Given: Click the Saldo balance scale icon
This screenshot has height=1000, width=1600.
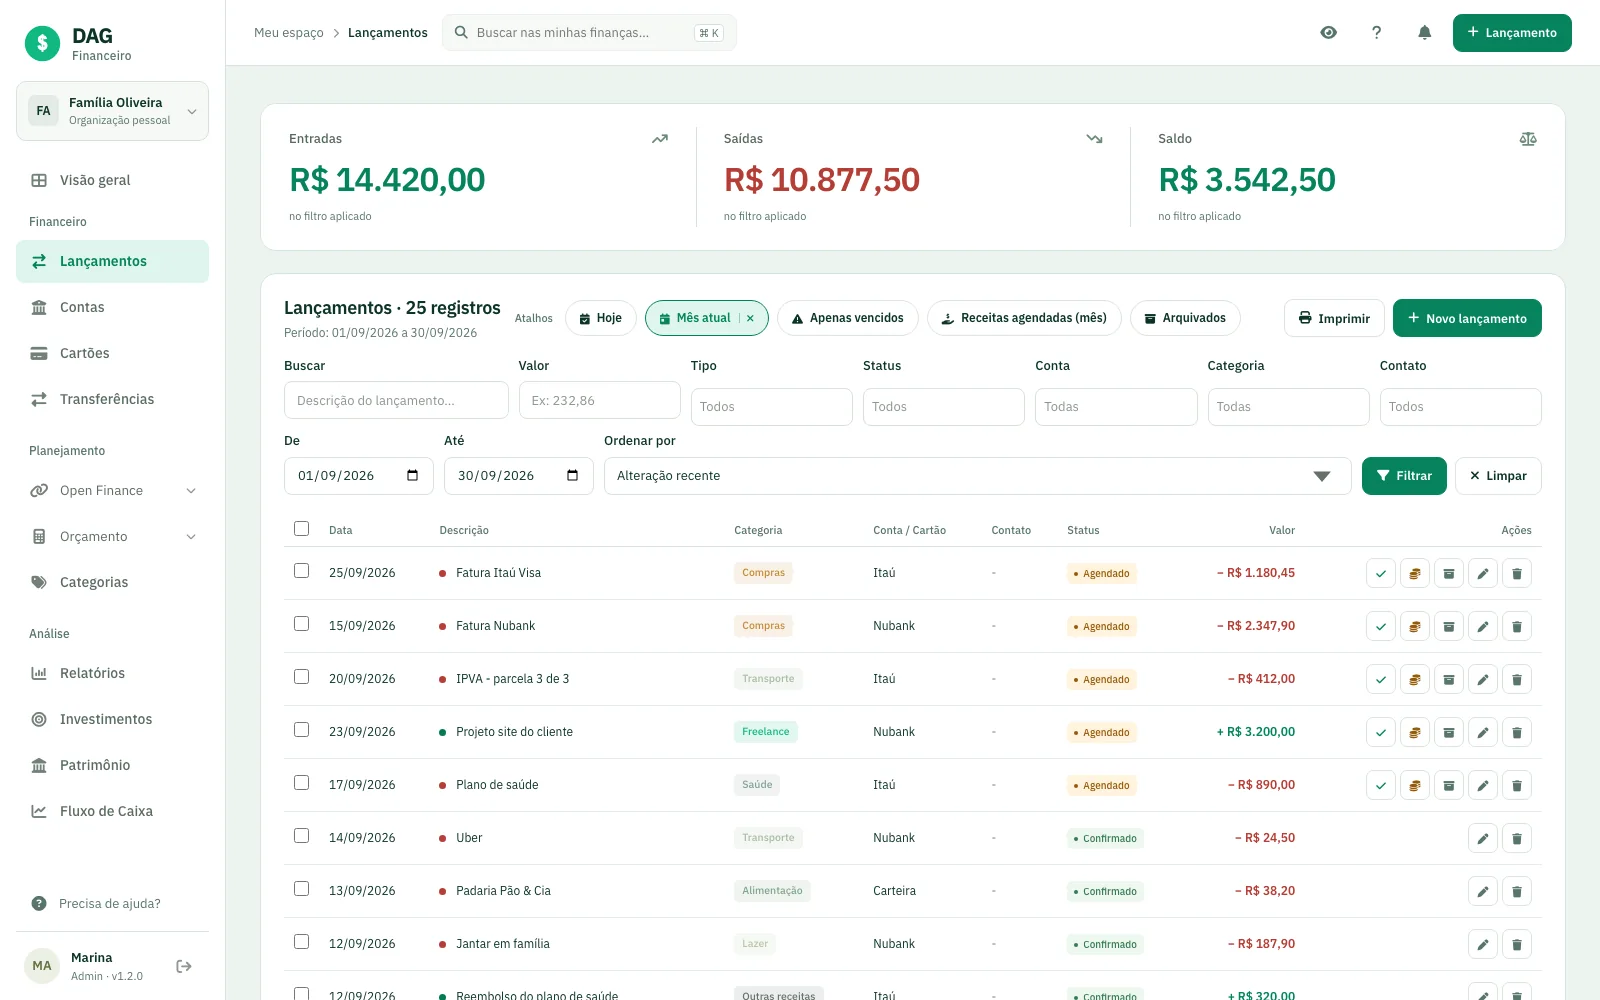Looking at the screenshot, I should [x=1528, y=139].
